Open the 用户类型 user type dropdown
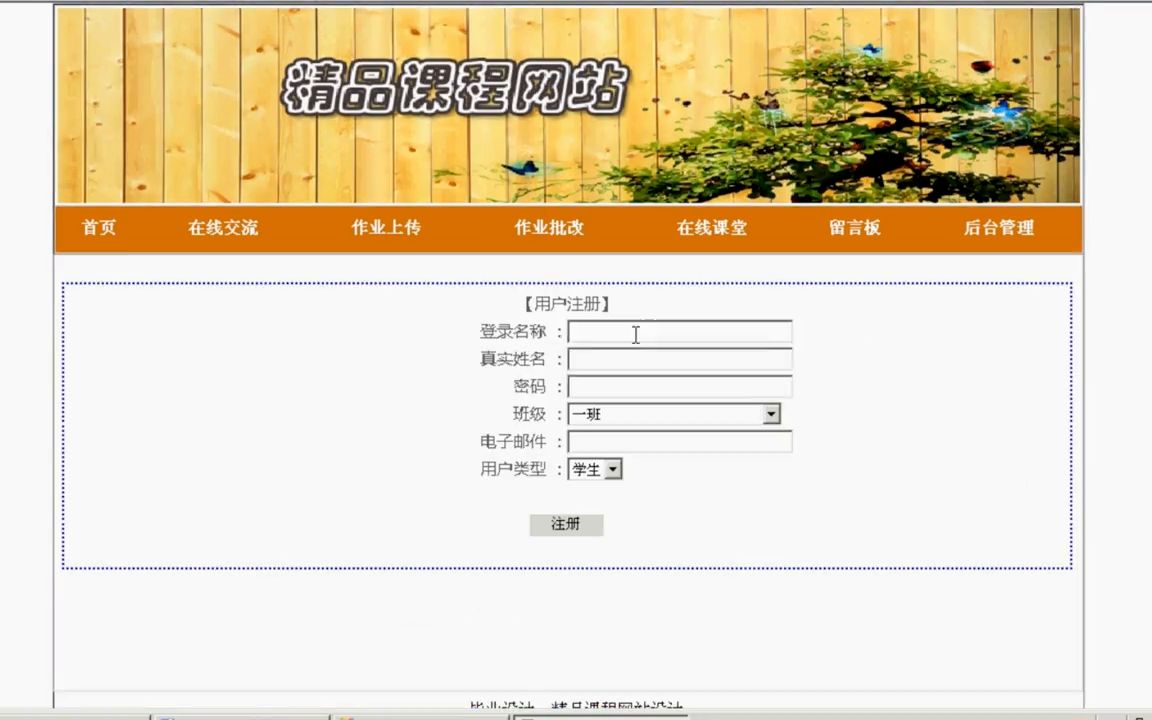The width and height of the screenshot is (1152, 720). pyautogui.click(x=611, y=469)
